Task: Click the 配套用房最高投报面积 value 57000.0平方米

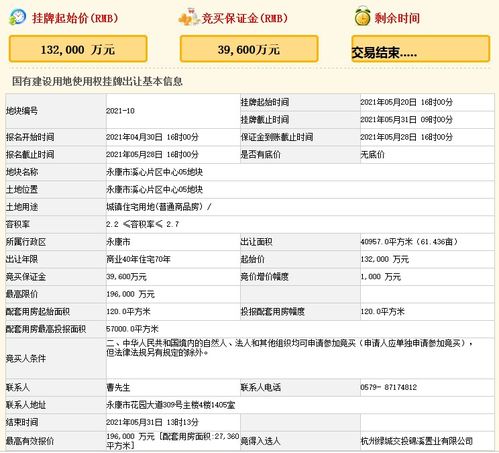Action: pyautogui.click(x=132, y=329)
